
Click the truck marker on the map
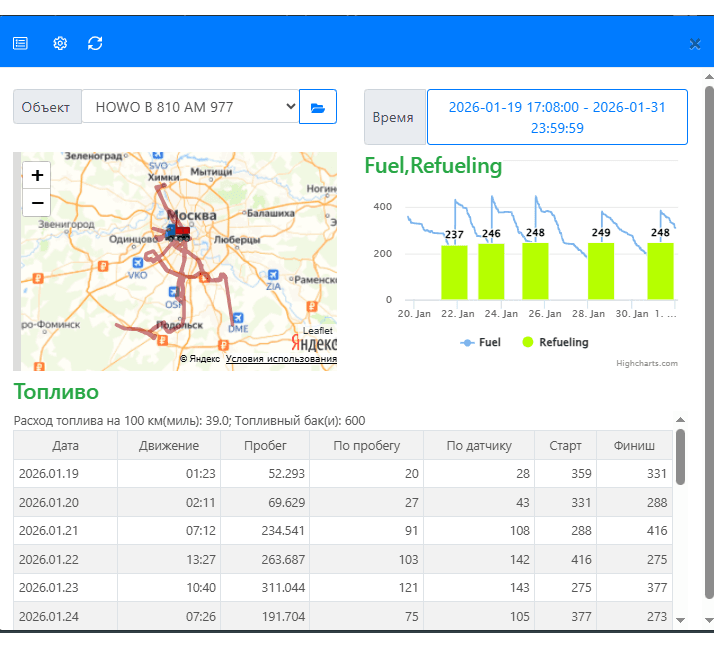[177, 232]
